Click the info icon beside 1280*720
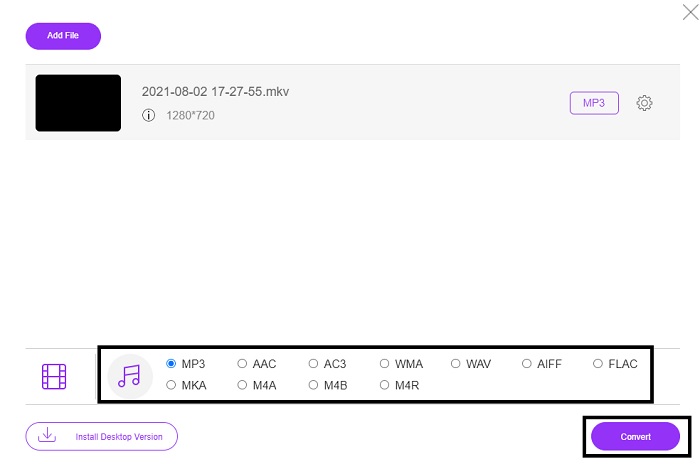700x469 pixels. coord(148,115)
